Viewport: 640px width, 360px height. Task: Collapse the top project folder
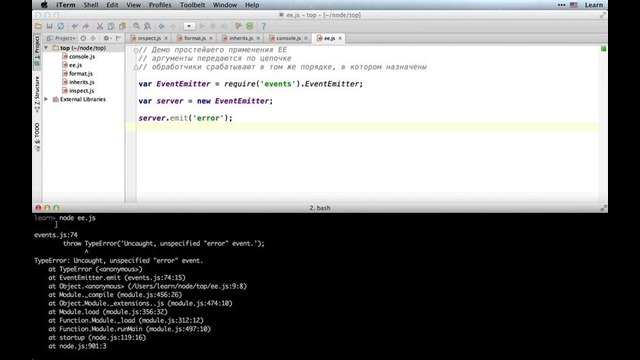(x=46, y=48)
